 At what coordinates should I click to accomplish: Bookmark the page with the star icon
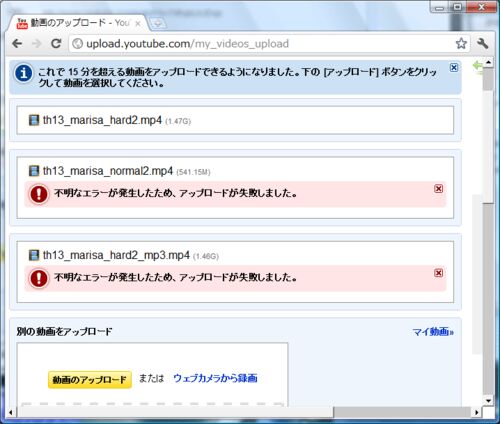click(x=461, y=43)
